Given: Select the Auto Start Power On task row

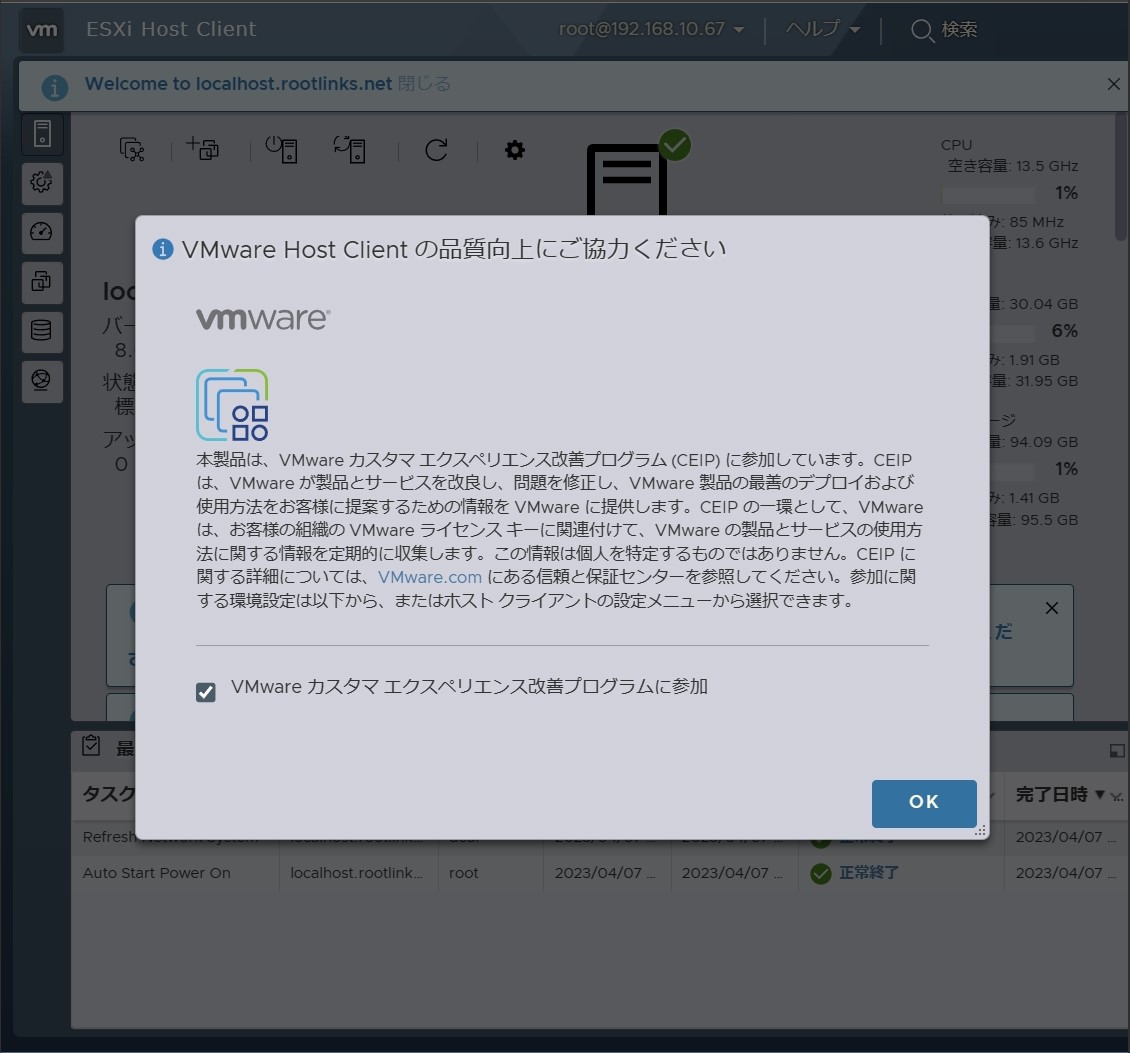Looking at the screenshot, I should (x=600, y=873).
